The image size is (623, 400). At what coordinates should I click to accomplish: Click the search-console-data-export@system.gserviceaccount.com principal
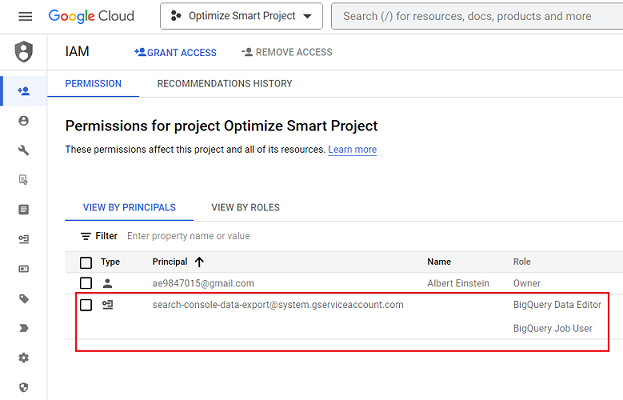(278, 305)
